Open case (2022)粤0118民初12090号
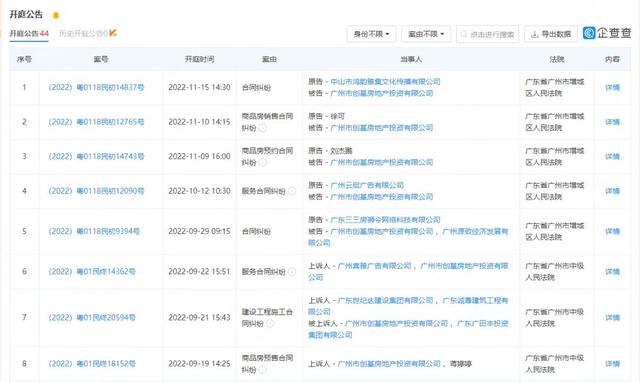The height and width of the screenshot is (382, 640). (96, 191)
